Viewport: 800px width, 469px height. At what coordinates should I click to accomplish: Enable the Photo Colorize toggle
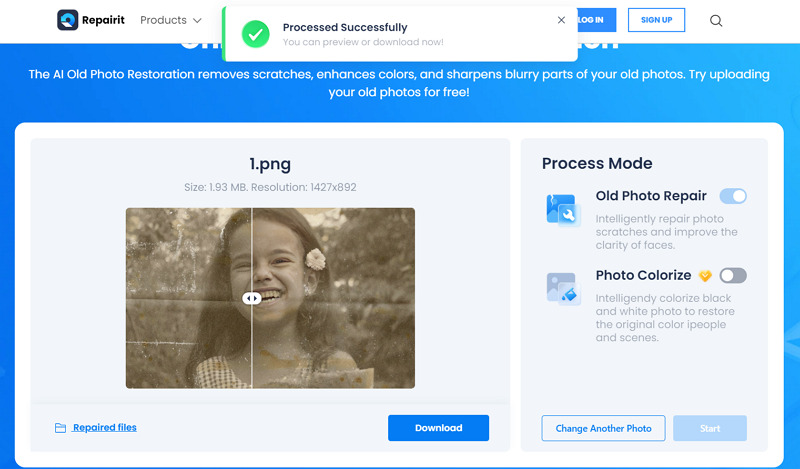pyautogui.click(x=733, y=275)
